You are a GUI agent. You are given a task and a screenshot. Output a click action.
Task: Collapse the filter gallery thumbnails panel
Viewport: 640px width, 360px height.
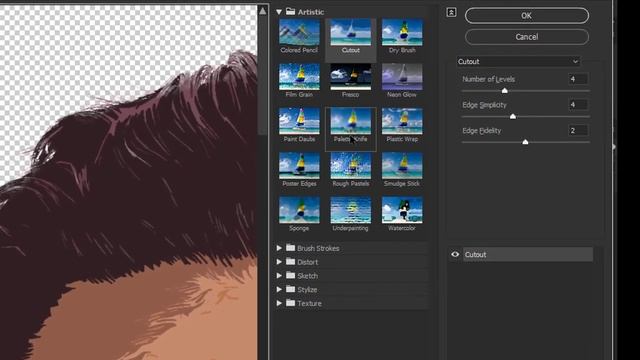pyautogui.click(x=451, y=12)
